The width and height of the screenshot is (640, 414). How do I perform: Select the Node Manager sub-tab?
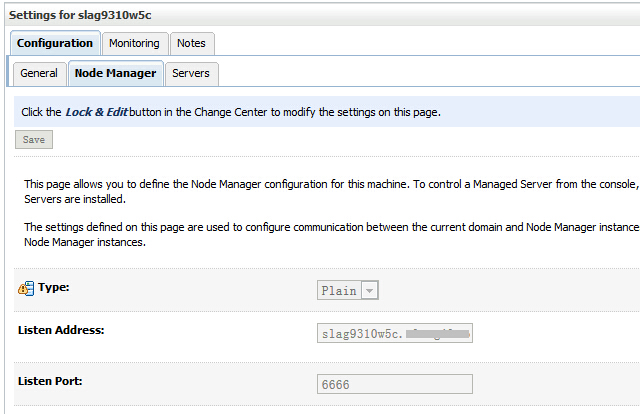[115, 73]
